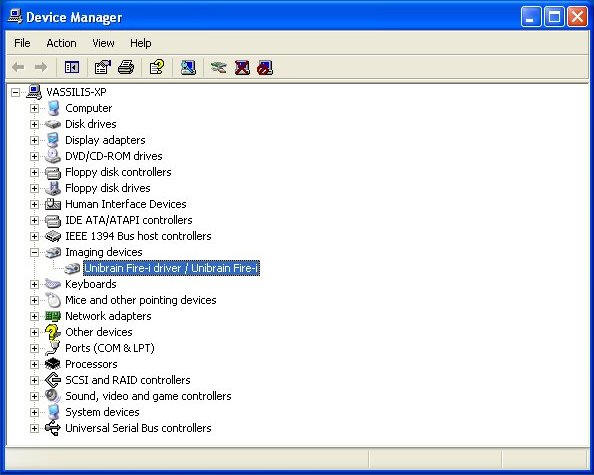594x475 pixels.
Task: Click the Help toolbar icon
Action: tap(157, 68)
